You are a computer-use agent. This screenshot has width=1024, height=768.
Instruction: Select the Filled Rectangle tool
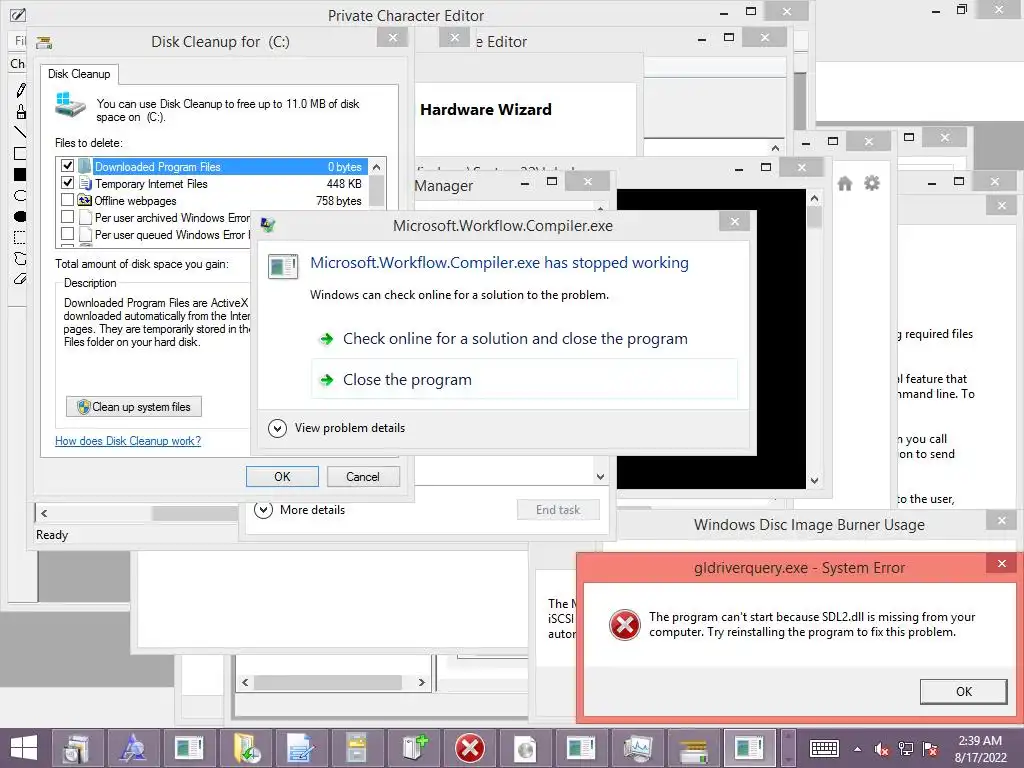[x=20, y=174]
